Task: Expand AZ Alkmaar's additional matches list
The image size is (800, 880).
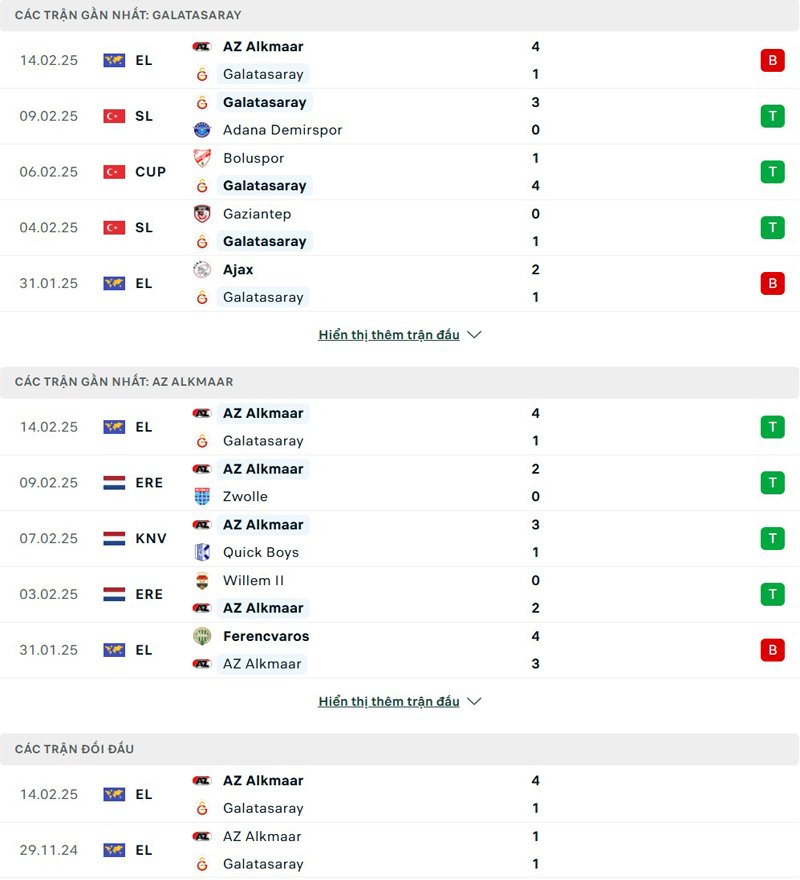Action: coord(399,701)
